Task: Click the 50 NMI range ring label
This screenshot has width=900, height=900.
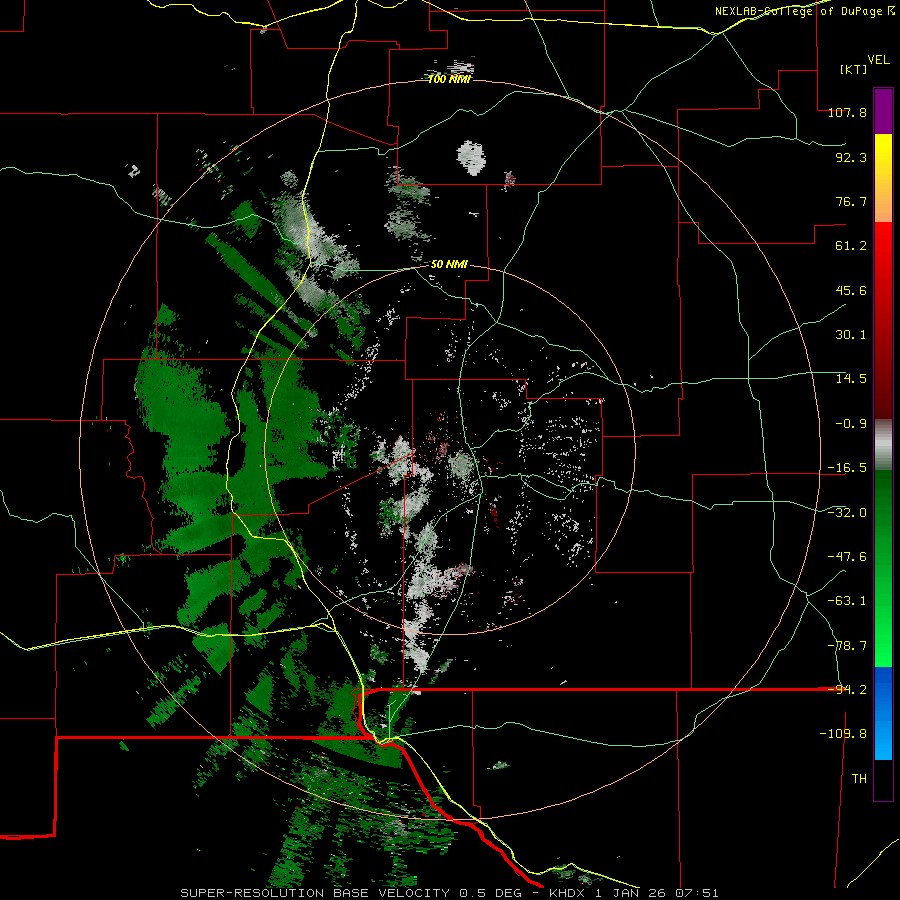Action: click(x=449, y=265)
